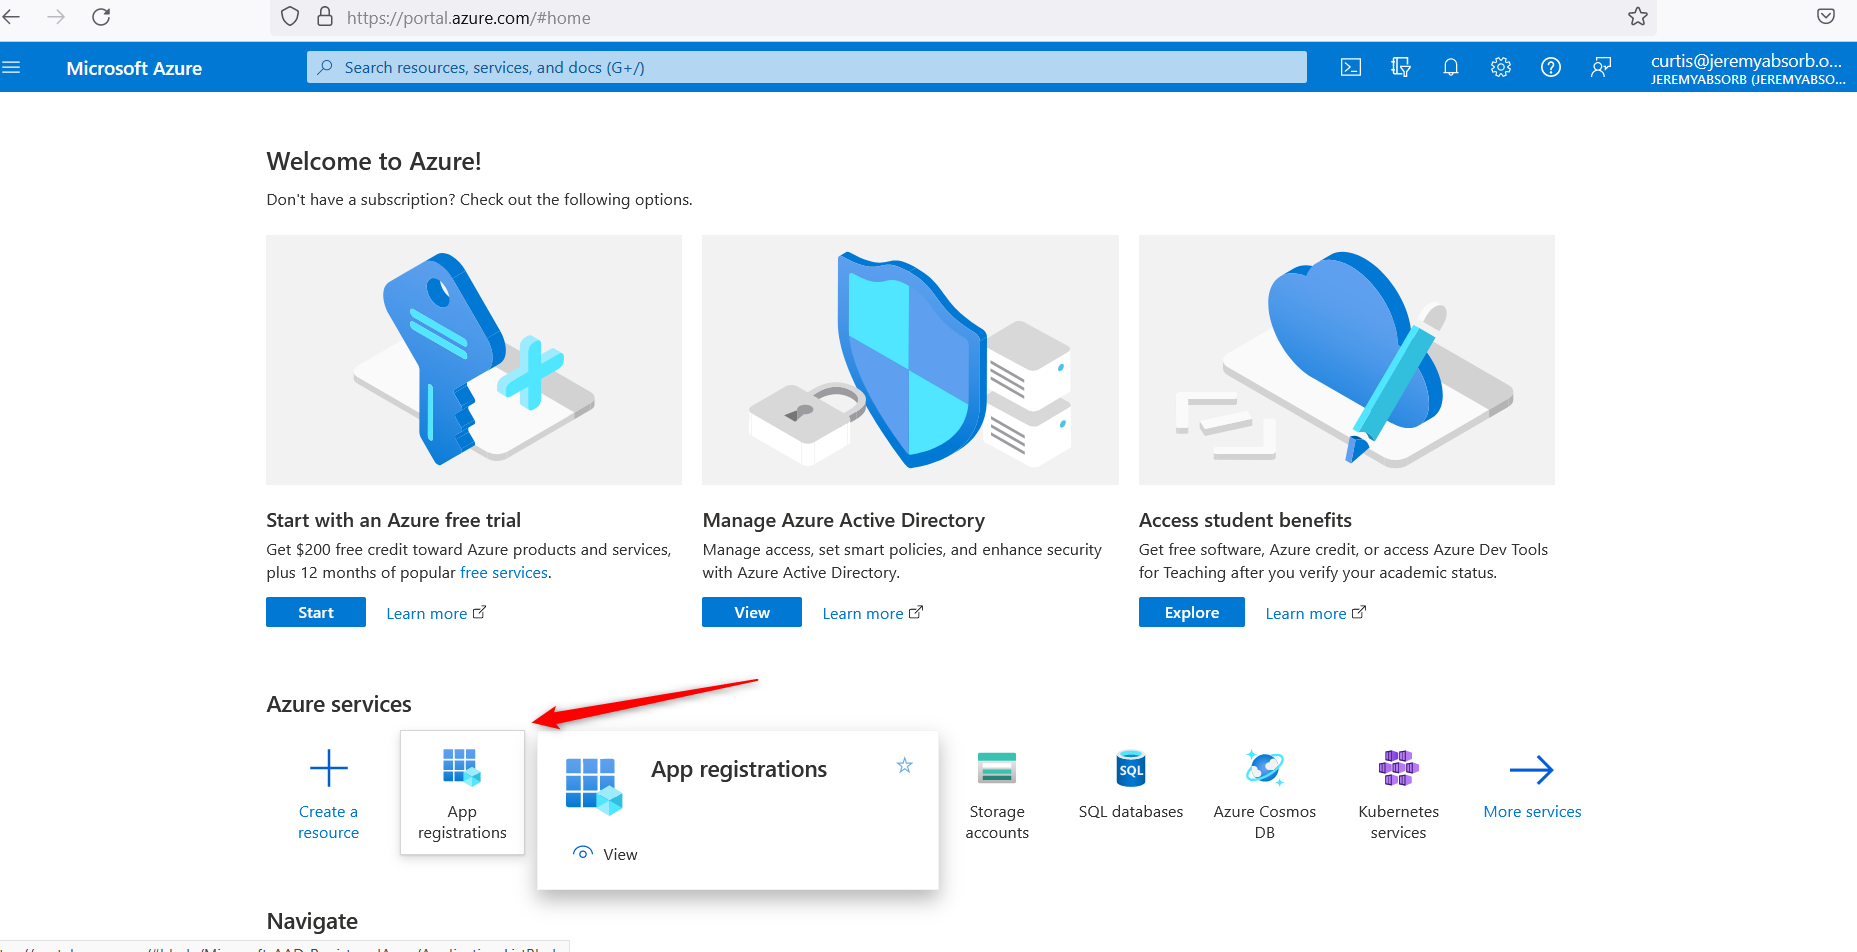Viewport: 1857px width, 952px height.
Task: Click the Search resources, services, and docs box
Action: click(x=807, y=67)
